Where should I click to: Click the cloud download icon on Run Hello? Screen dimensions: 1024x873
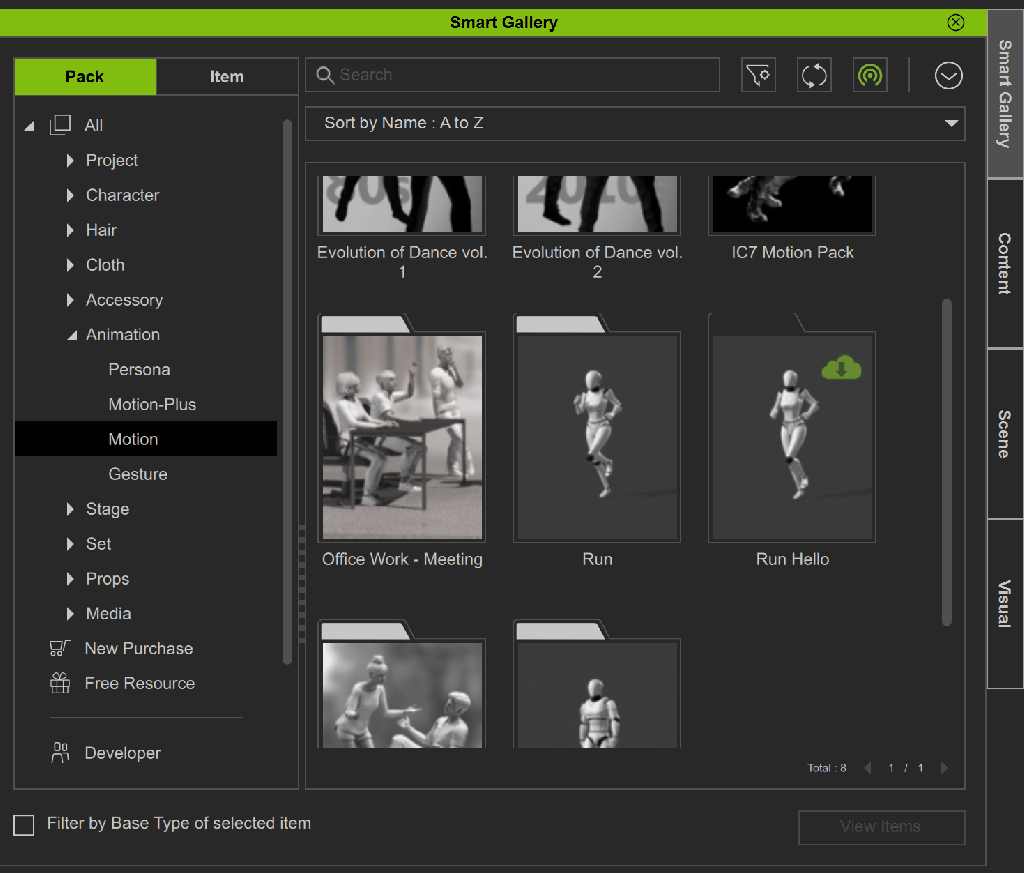point(841,369)
